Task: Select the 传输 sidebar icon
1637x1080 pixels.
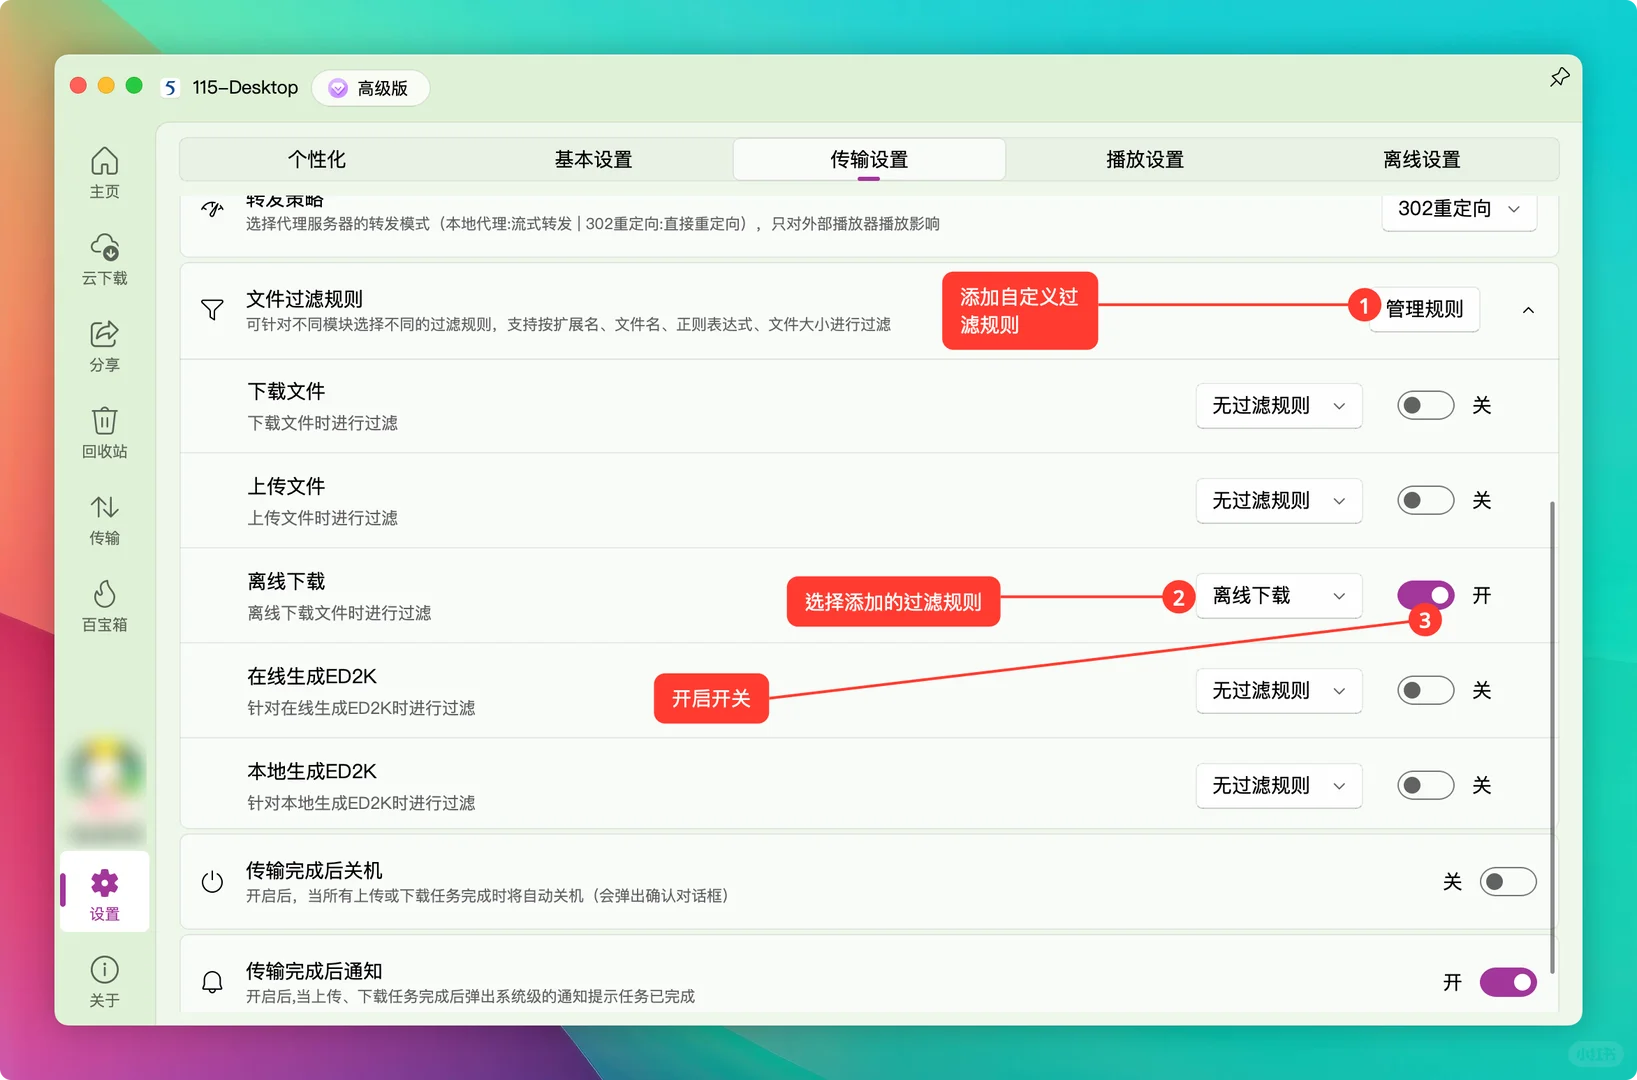Action: click(x=104, y=518)
